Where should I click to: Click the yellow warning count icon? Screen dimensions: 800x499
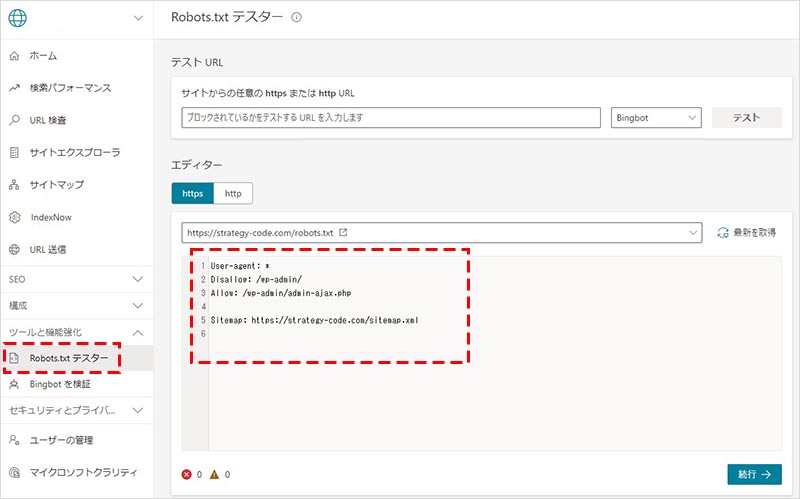[214, 474]
